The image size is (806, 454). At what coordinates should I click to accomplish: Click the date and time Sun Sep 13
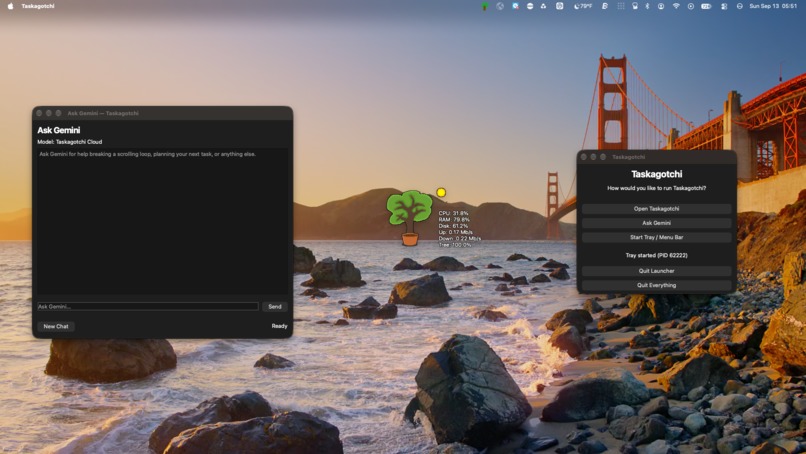[x=773, y=6]
